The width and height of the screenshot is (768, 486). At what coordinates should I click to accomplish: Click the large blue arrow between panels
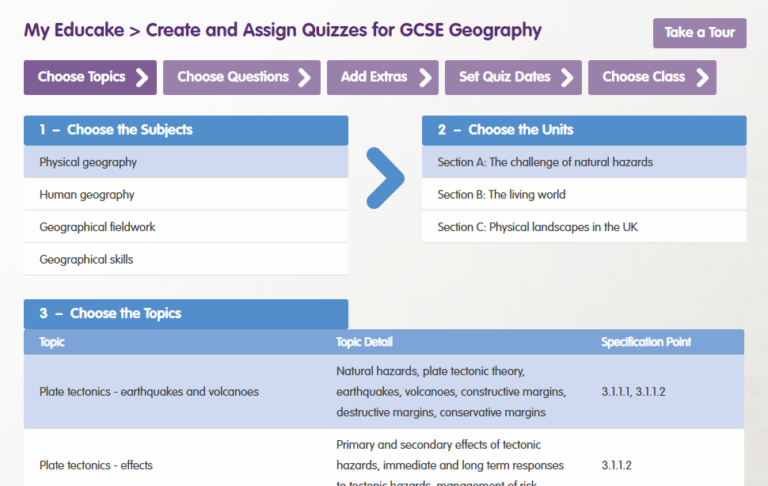(x=385, y=178)
